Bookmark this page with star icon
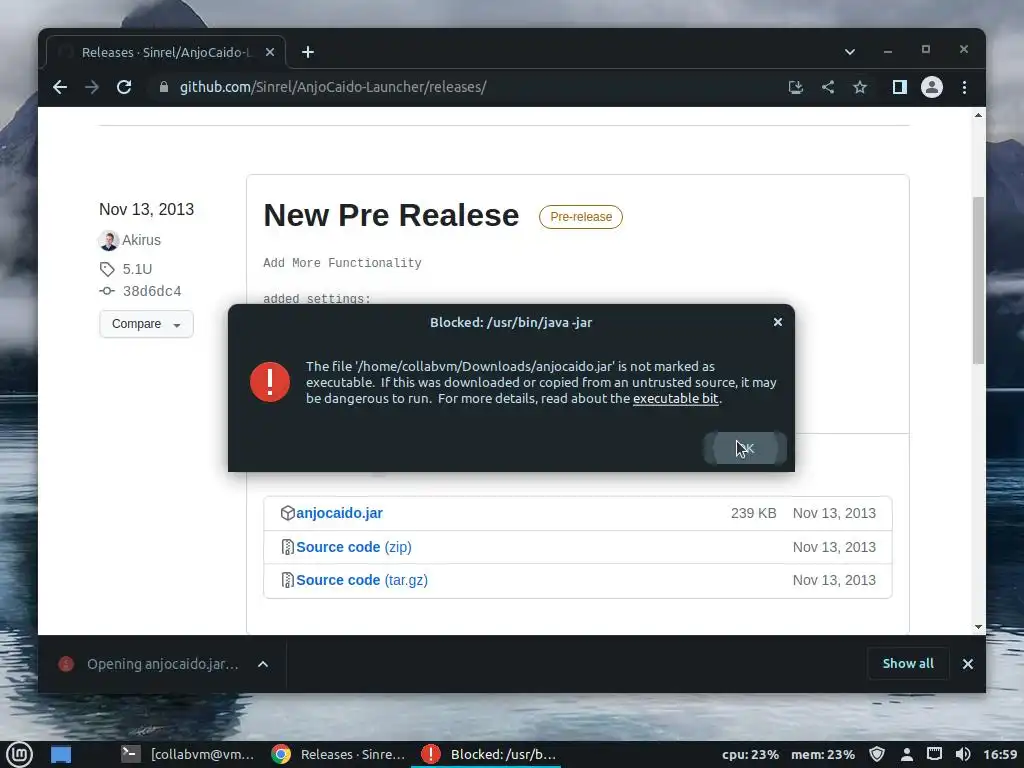Image resolution: width=1024 pixels, height=768 pixels. pyautogui.click(x=860, y=87)
